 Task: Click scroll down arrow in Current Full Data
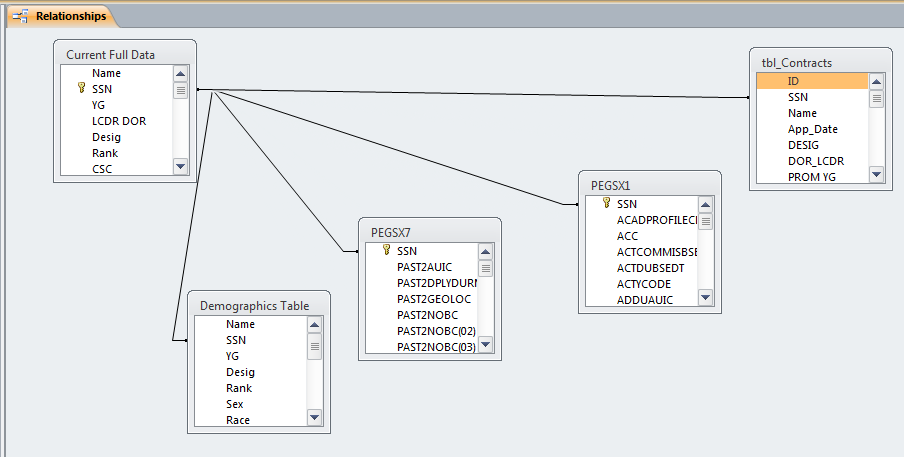click(x=180, y=166)
